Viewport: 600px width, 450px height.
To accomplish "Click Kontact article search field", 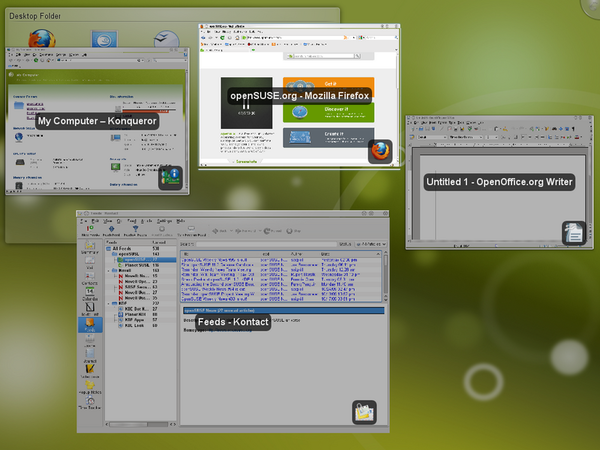I will coord(266,244).
